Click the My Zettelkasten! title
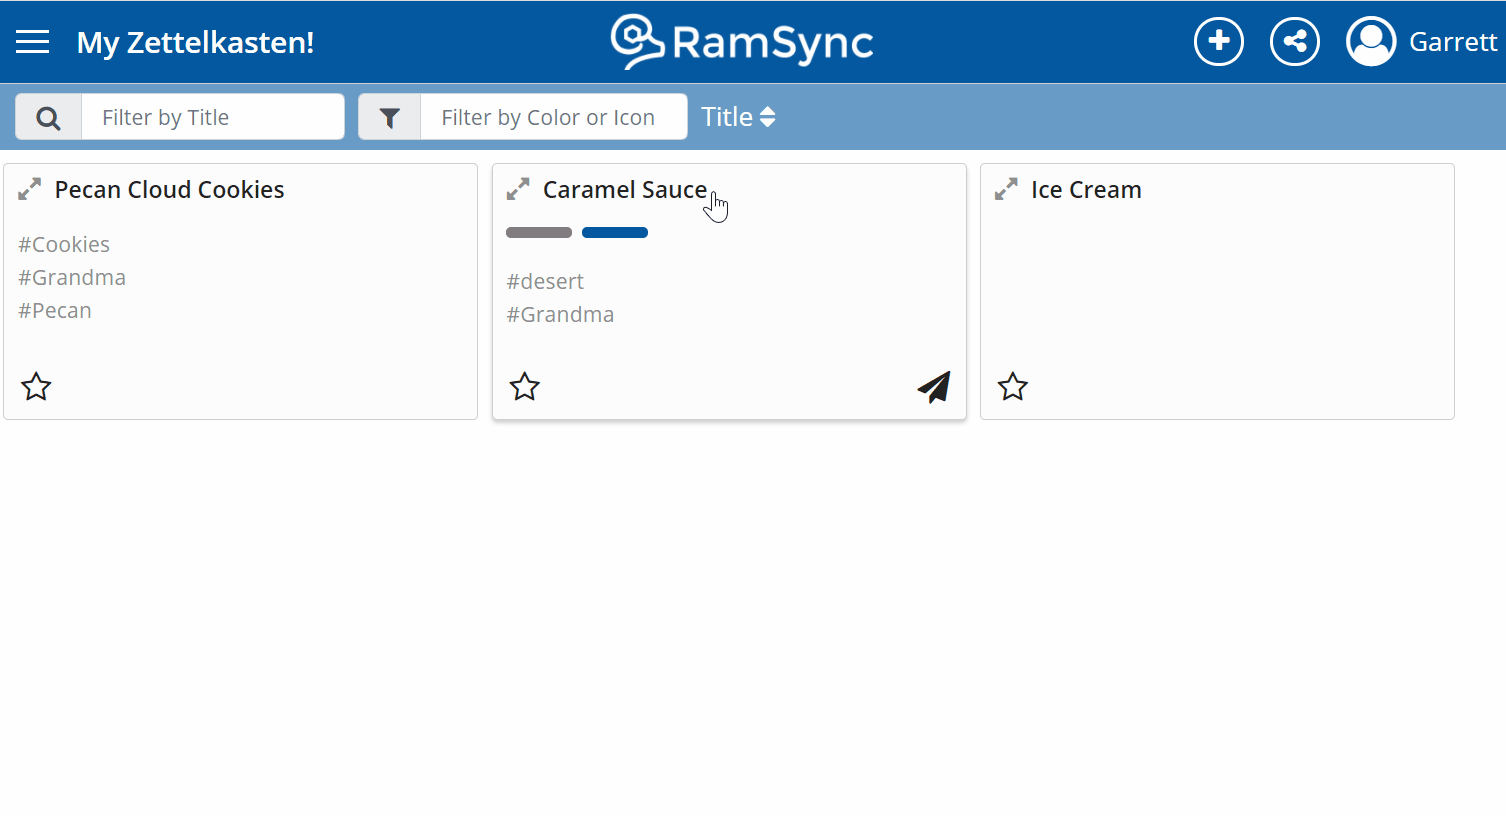The image size is (1506, 816). coord(196,42)
